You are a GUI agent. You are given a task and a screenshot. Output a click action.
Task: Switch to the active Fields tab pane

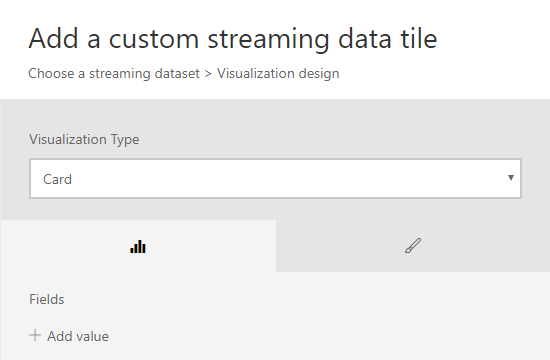(138, 246)
